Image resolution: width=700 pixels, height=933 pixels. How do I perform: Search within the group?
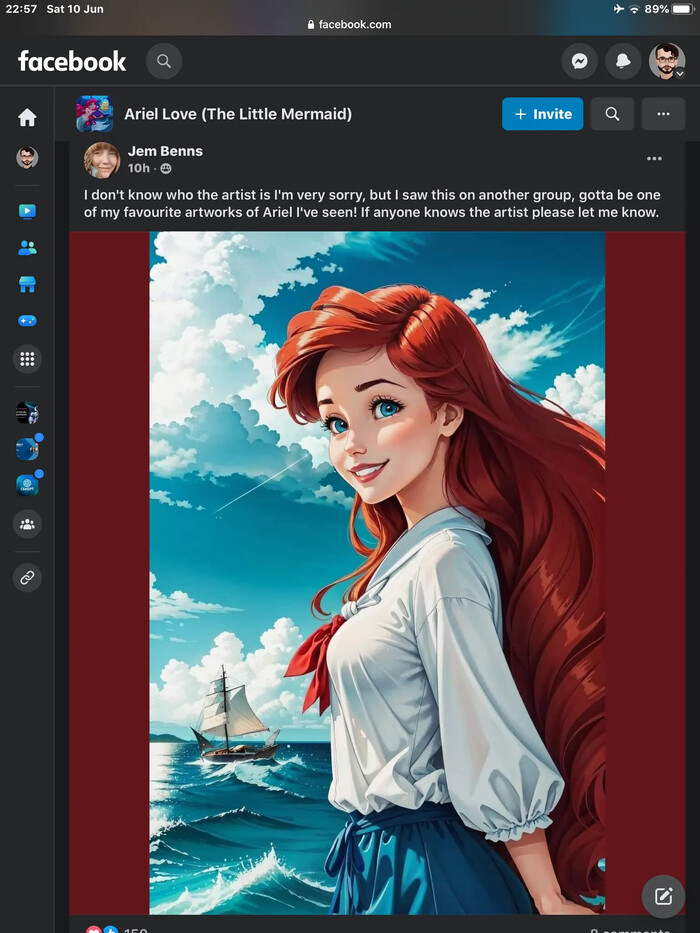pyautogui.click(x=612, y=114)
